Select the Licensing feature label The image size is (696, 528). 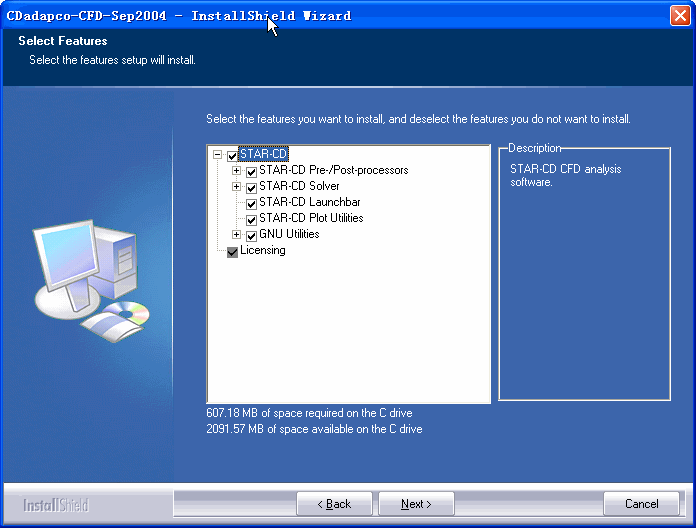263,250
